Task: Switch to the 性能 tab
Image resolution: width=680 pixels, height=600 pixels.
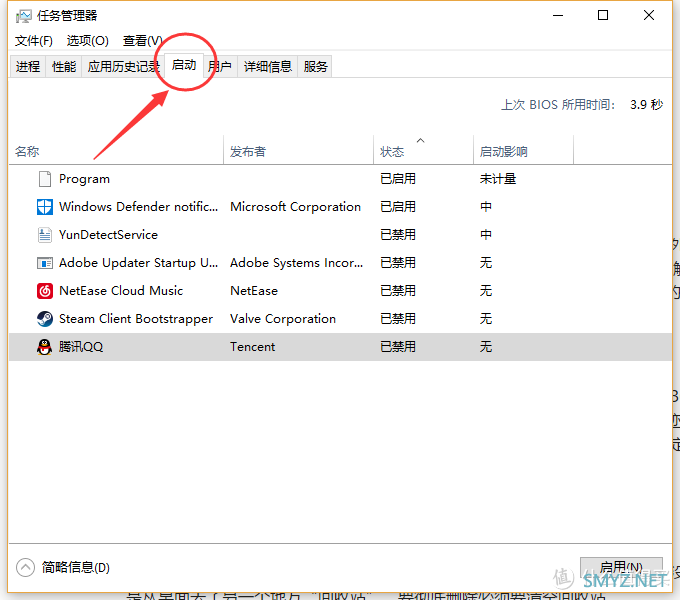Action: [64, 66]
